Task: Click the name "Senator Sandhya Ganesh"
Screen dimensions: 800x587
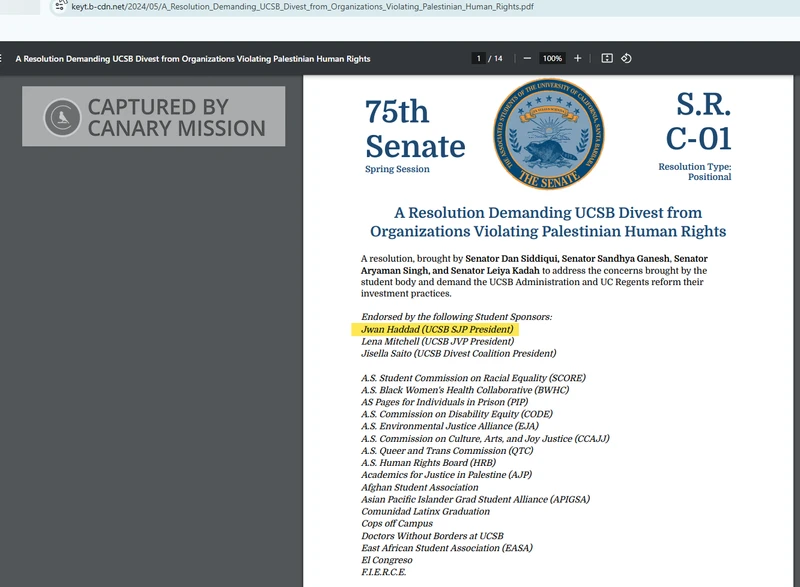Action: [x=615, y=259]
